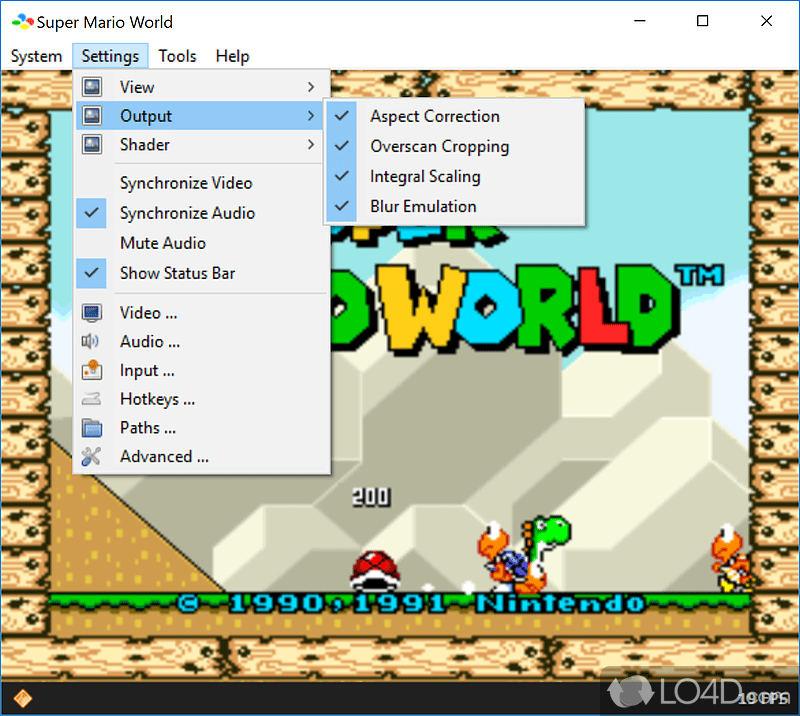Toggle Mute Audio on
This screenshot has width=800, height=716.
click(201, 243)
